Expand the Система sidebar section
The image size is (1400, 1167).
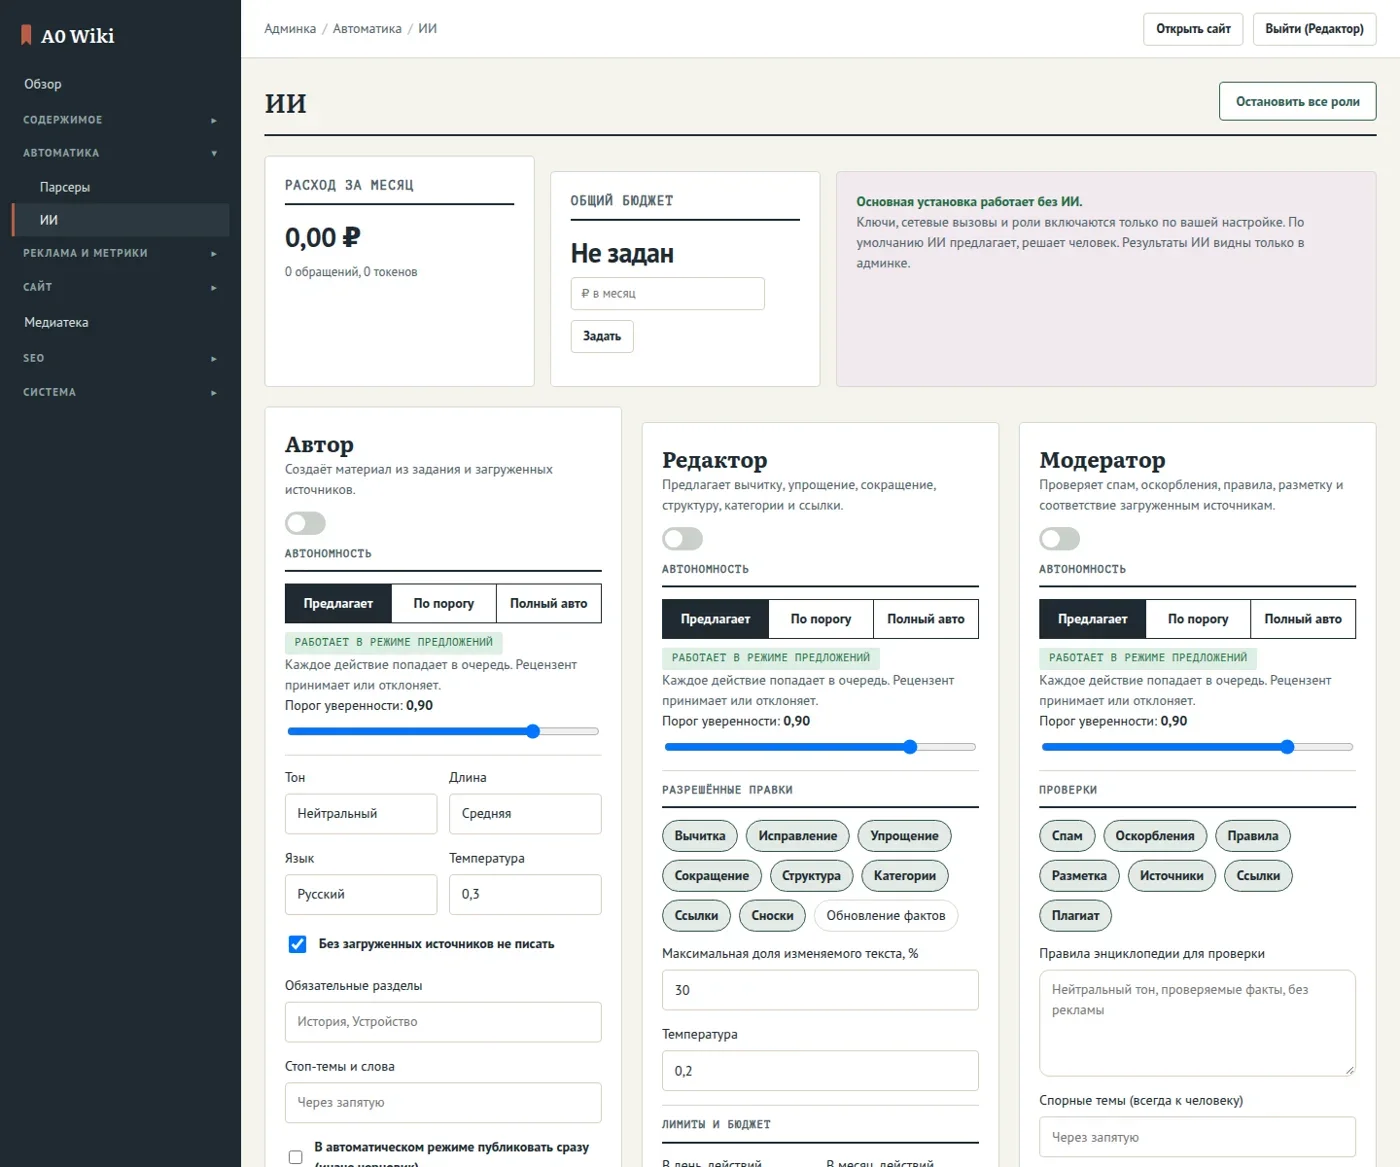(x=120, y=392)
